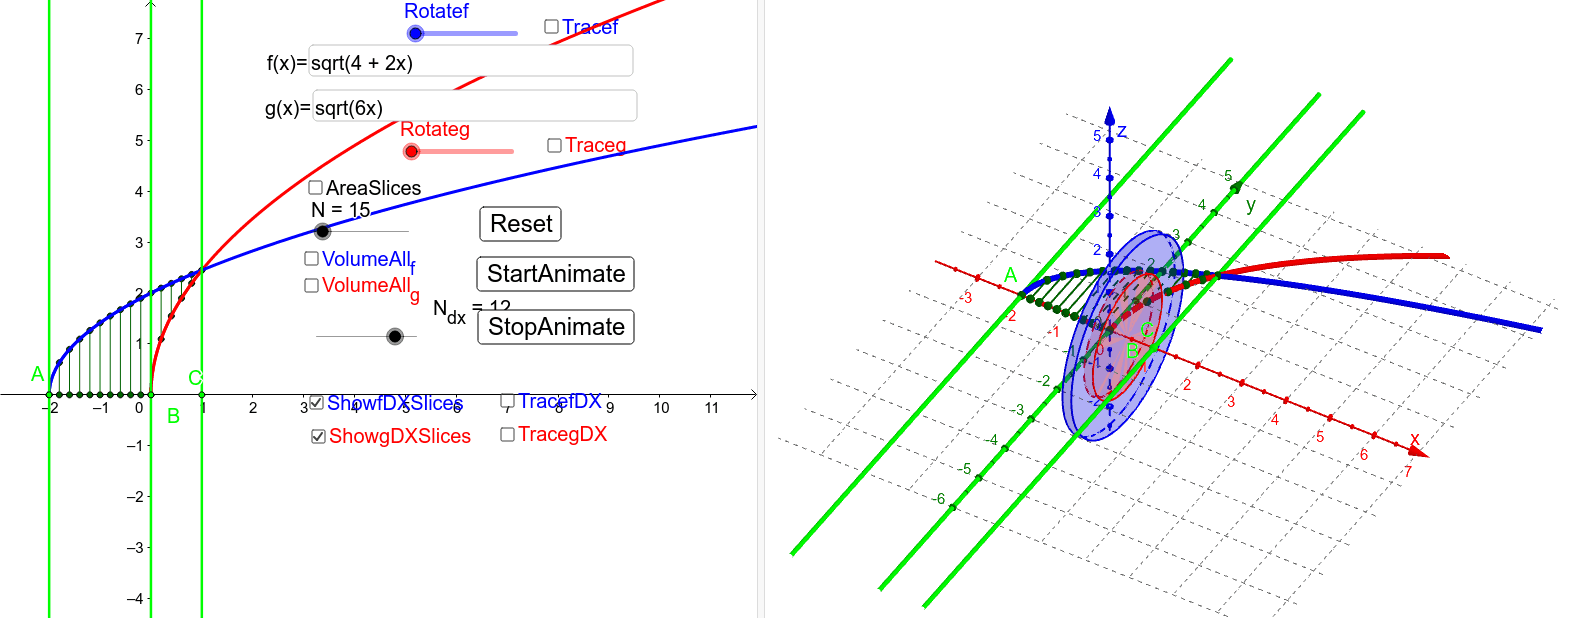Click point C label on 2D graph
The height and width of the screenshot is (620, 1581).
(195, 378)
